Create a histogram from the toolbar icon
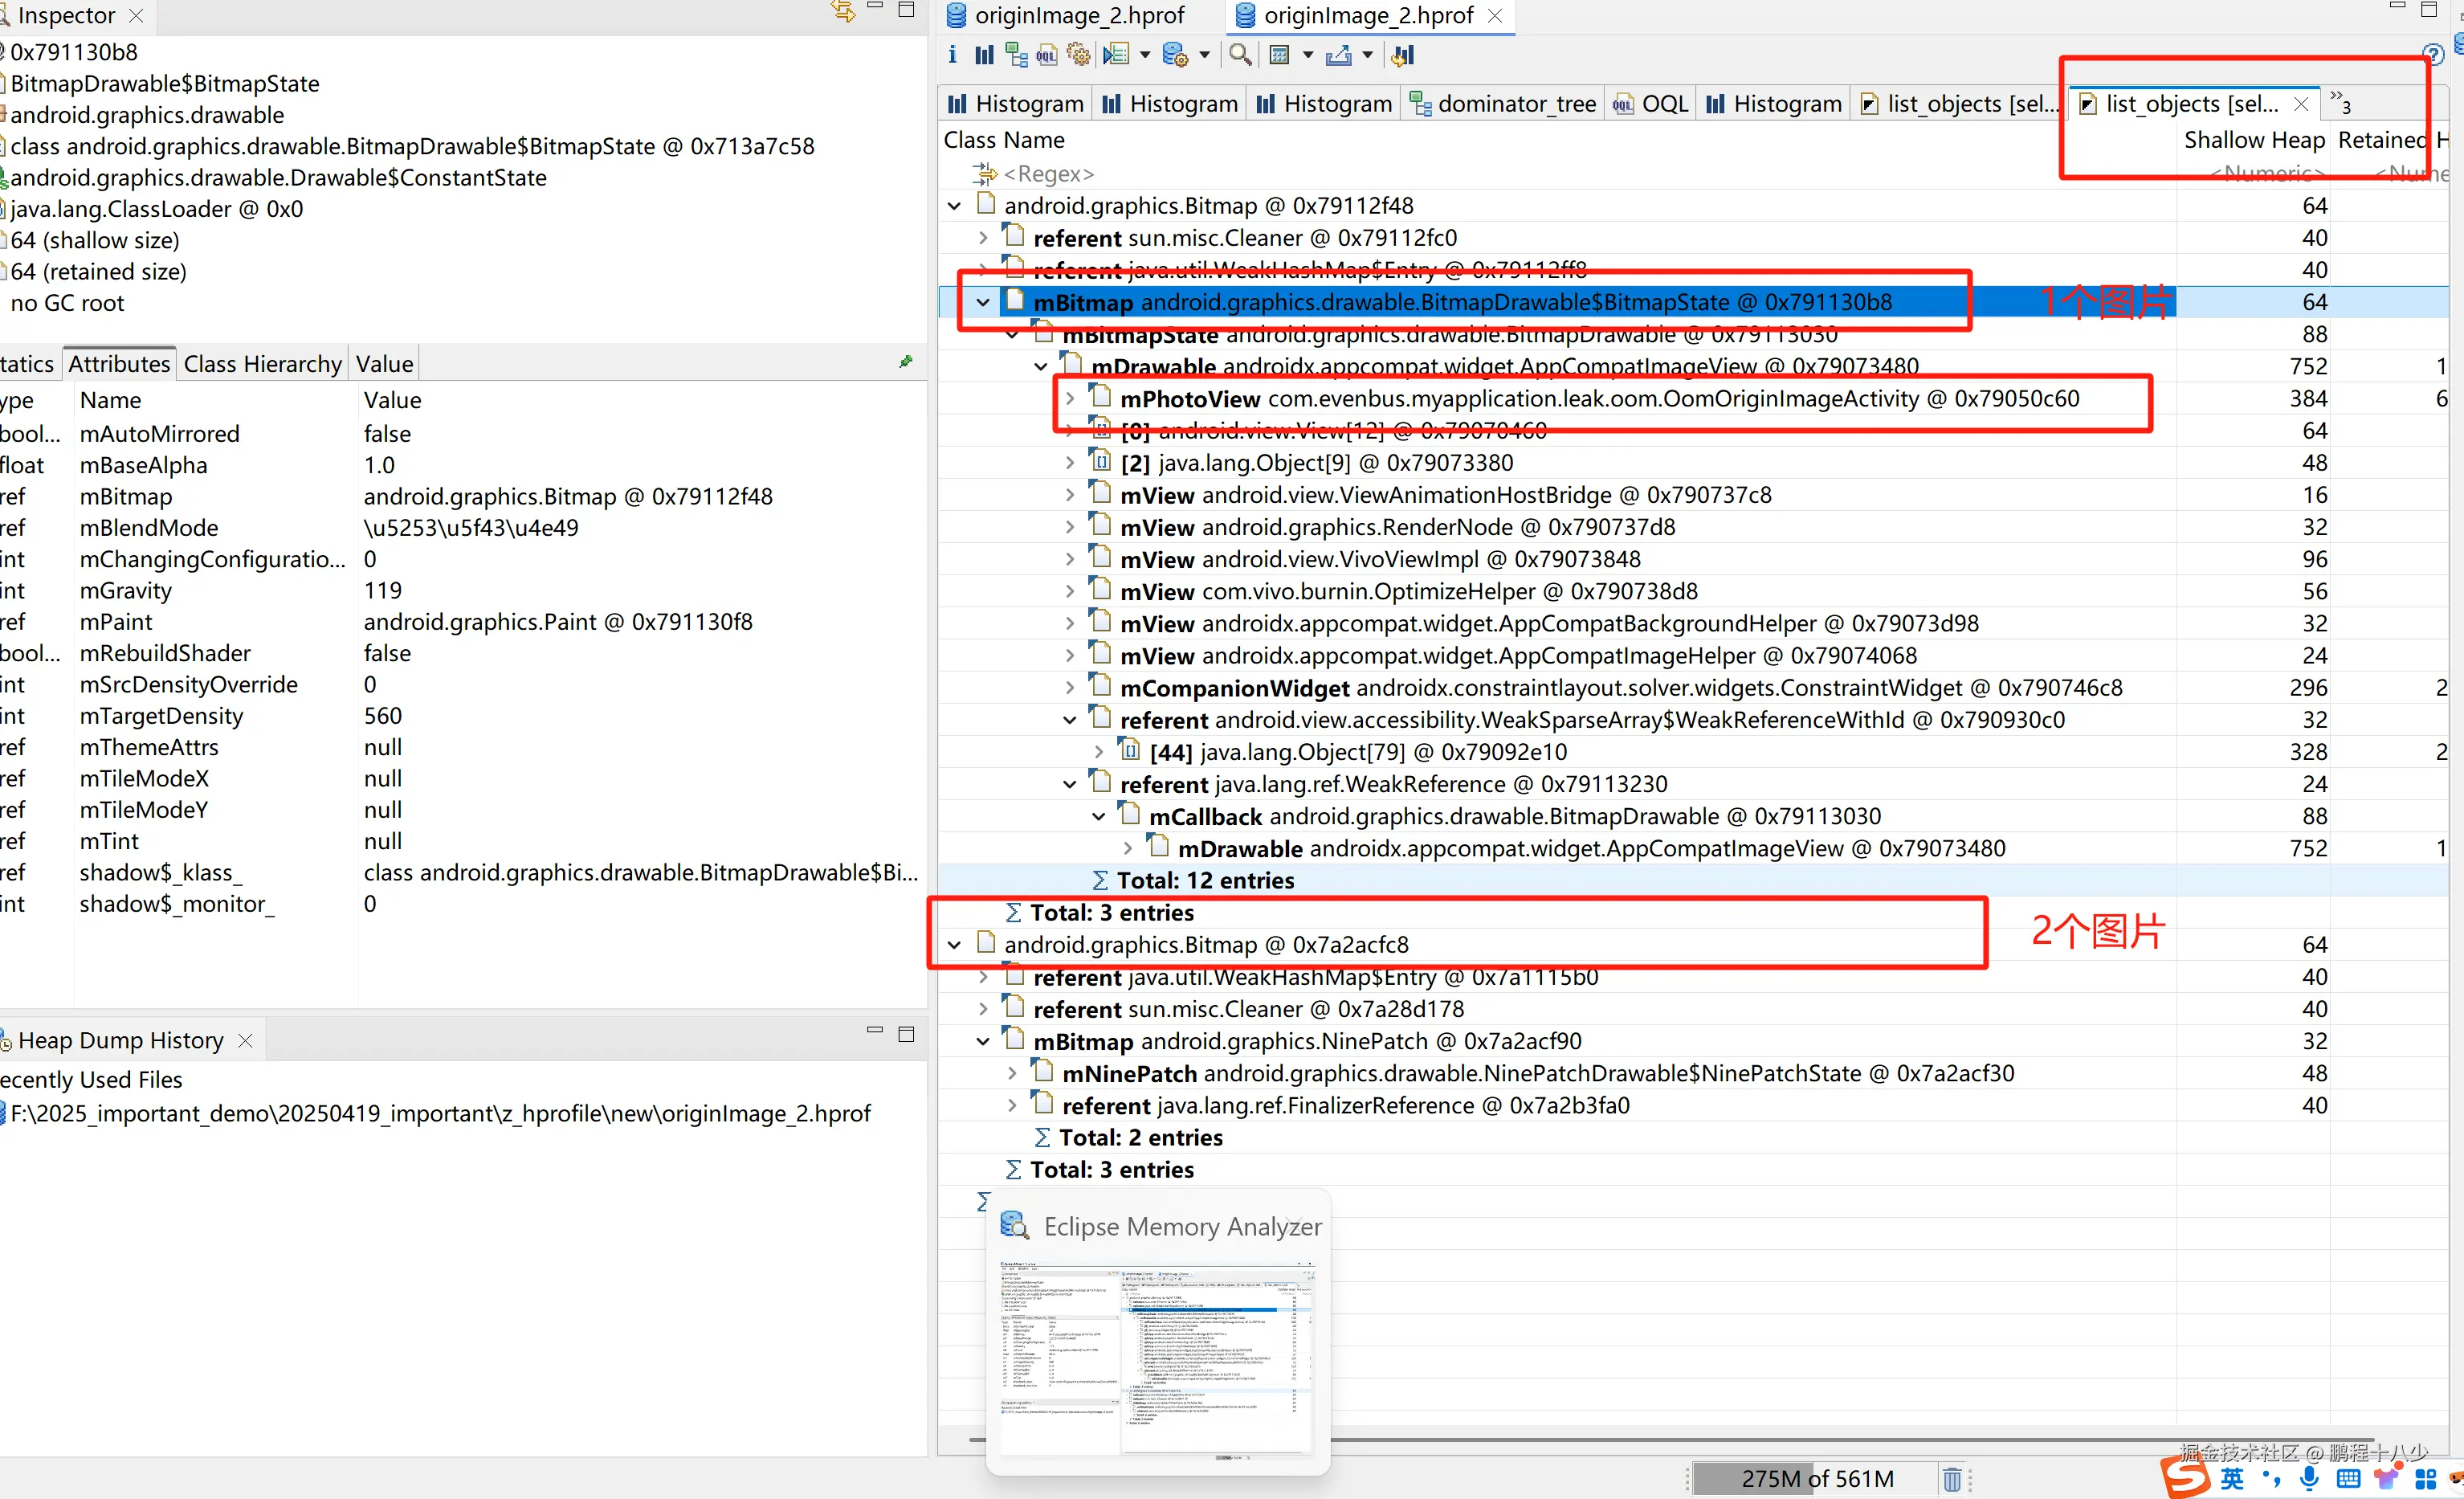Screen dimensions: 2464x1499 [x=984, y=55]
